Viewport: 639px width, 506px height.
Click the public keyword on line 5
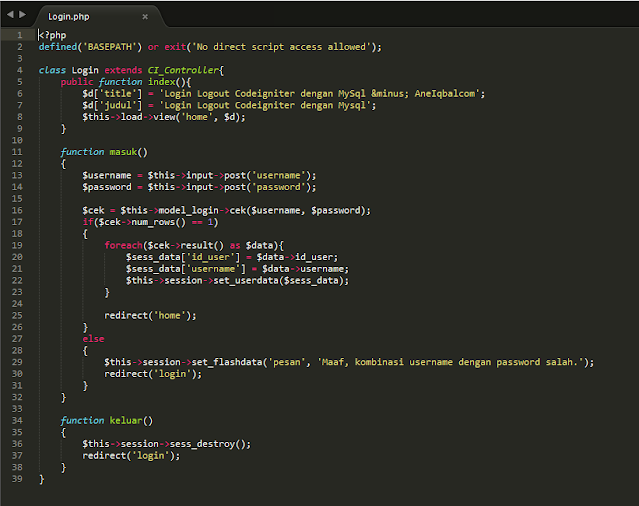click(x=77, y=82)
